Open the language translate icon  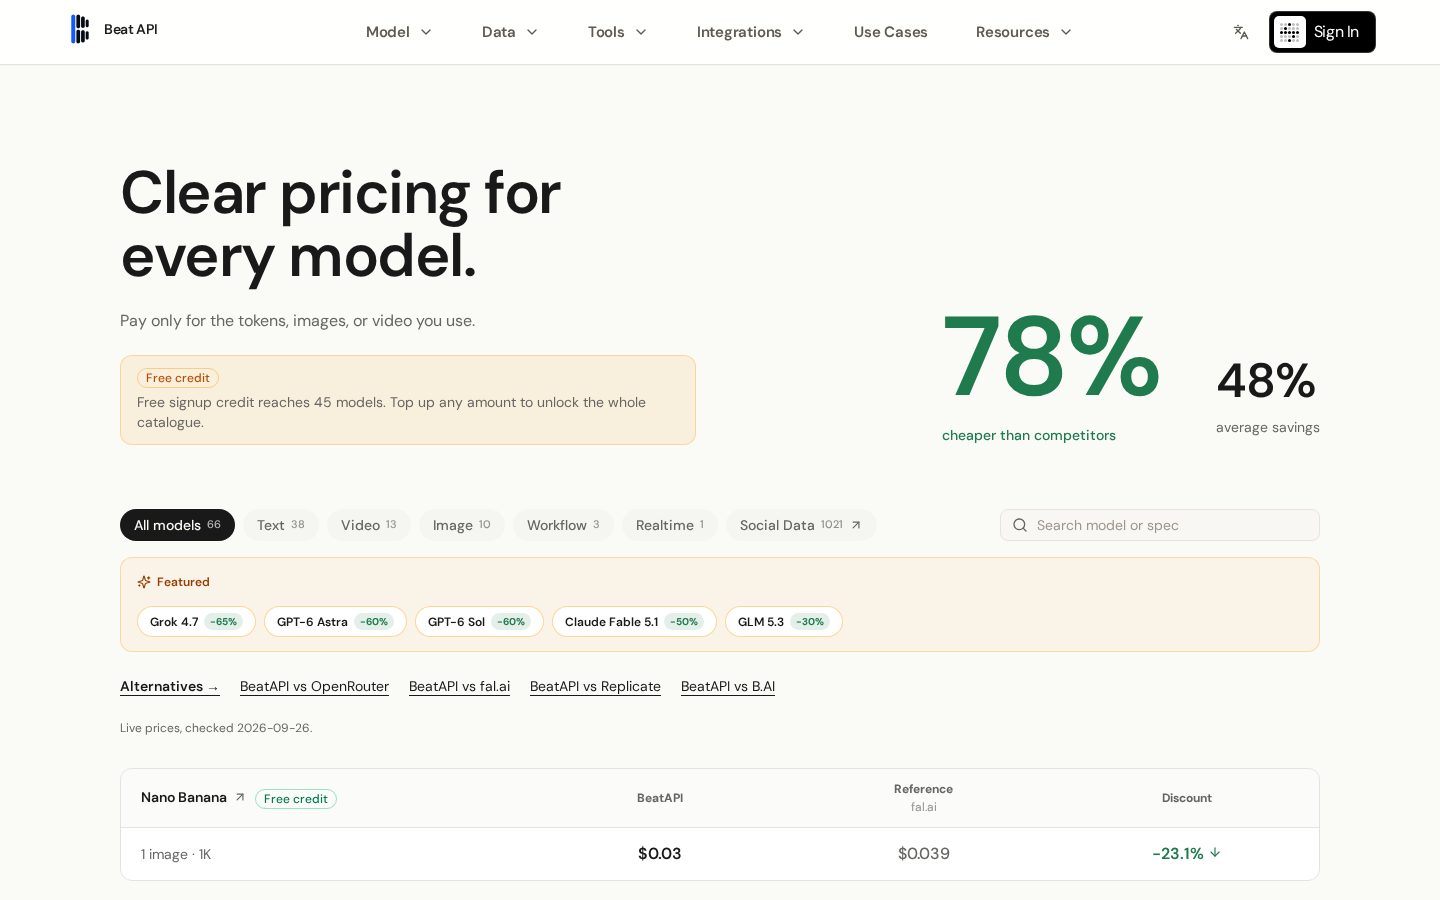tap(1241, 32)
